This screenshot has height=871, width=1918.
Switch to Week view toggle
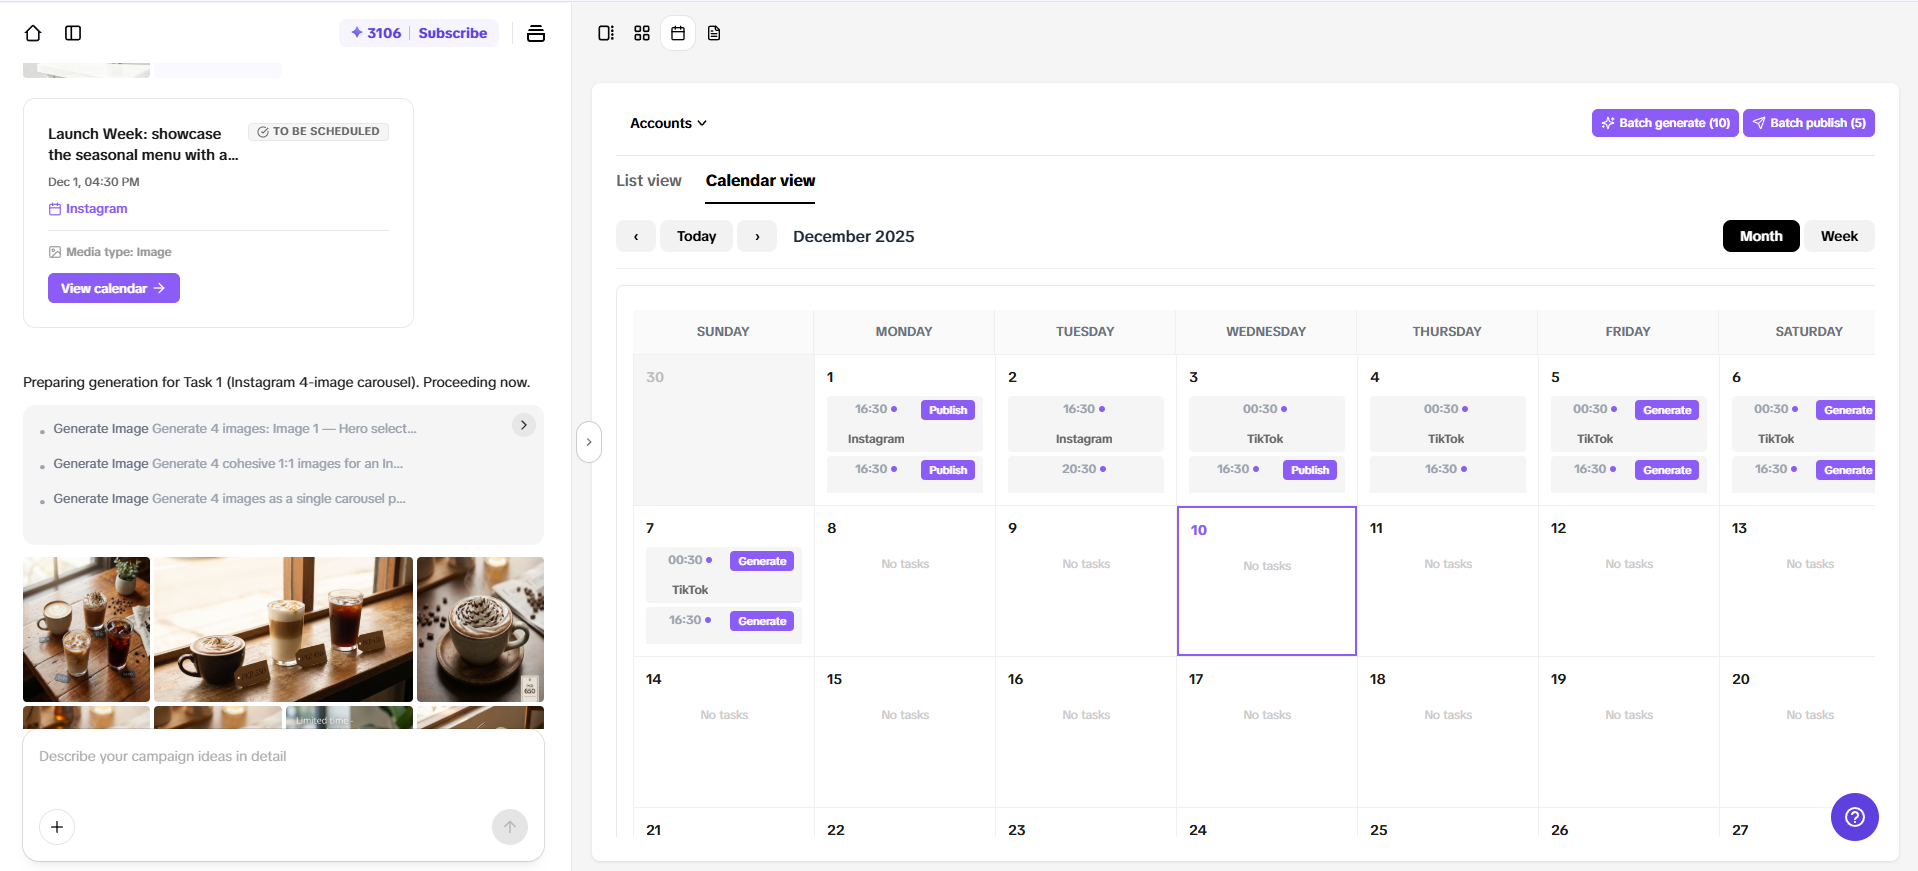1839,236
